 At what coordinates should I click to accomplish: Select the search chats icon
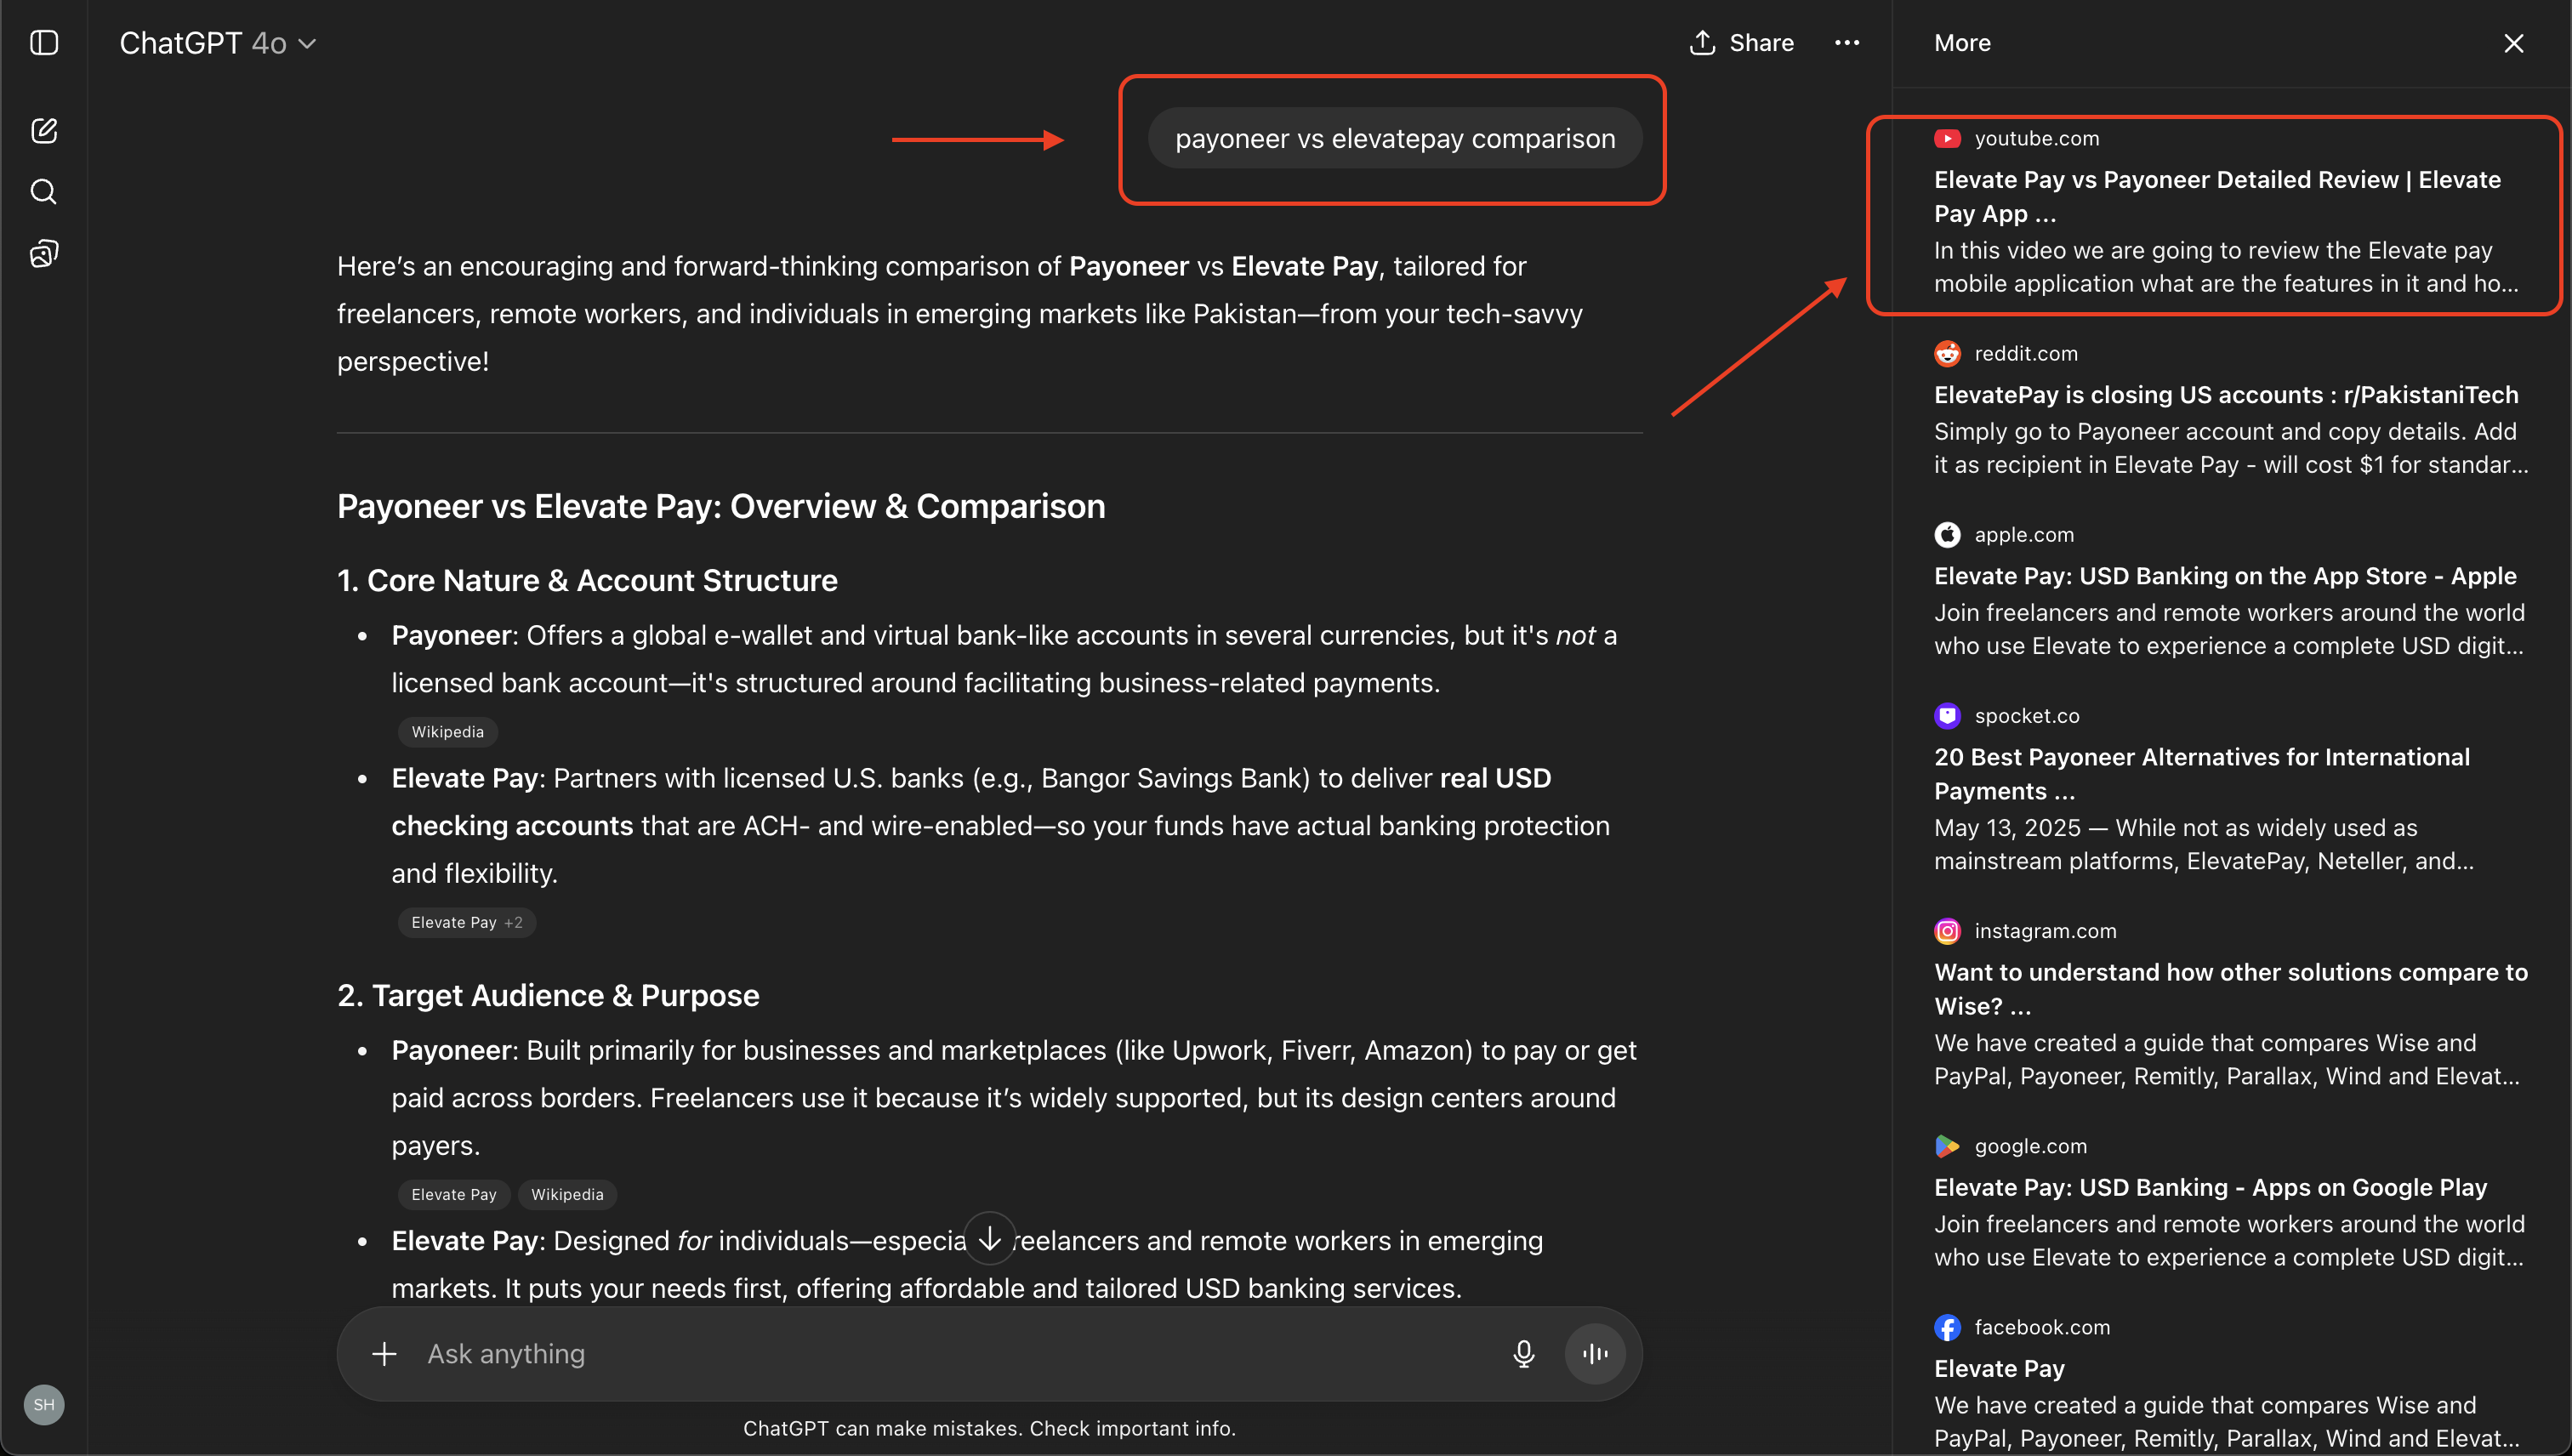coord(44,191)
